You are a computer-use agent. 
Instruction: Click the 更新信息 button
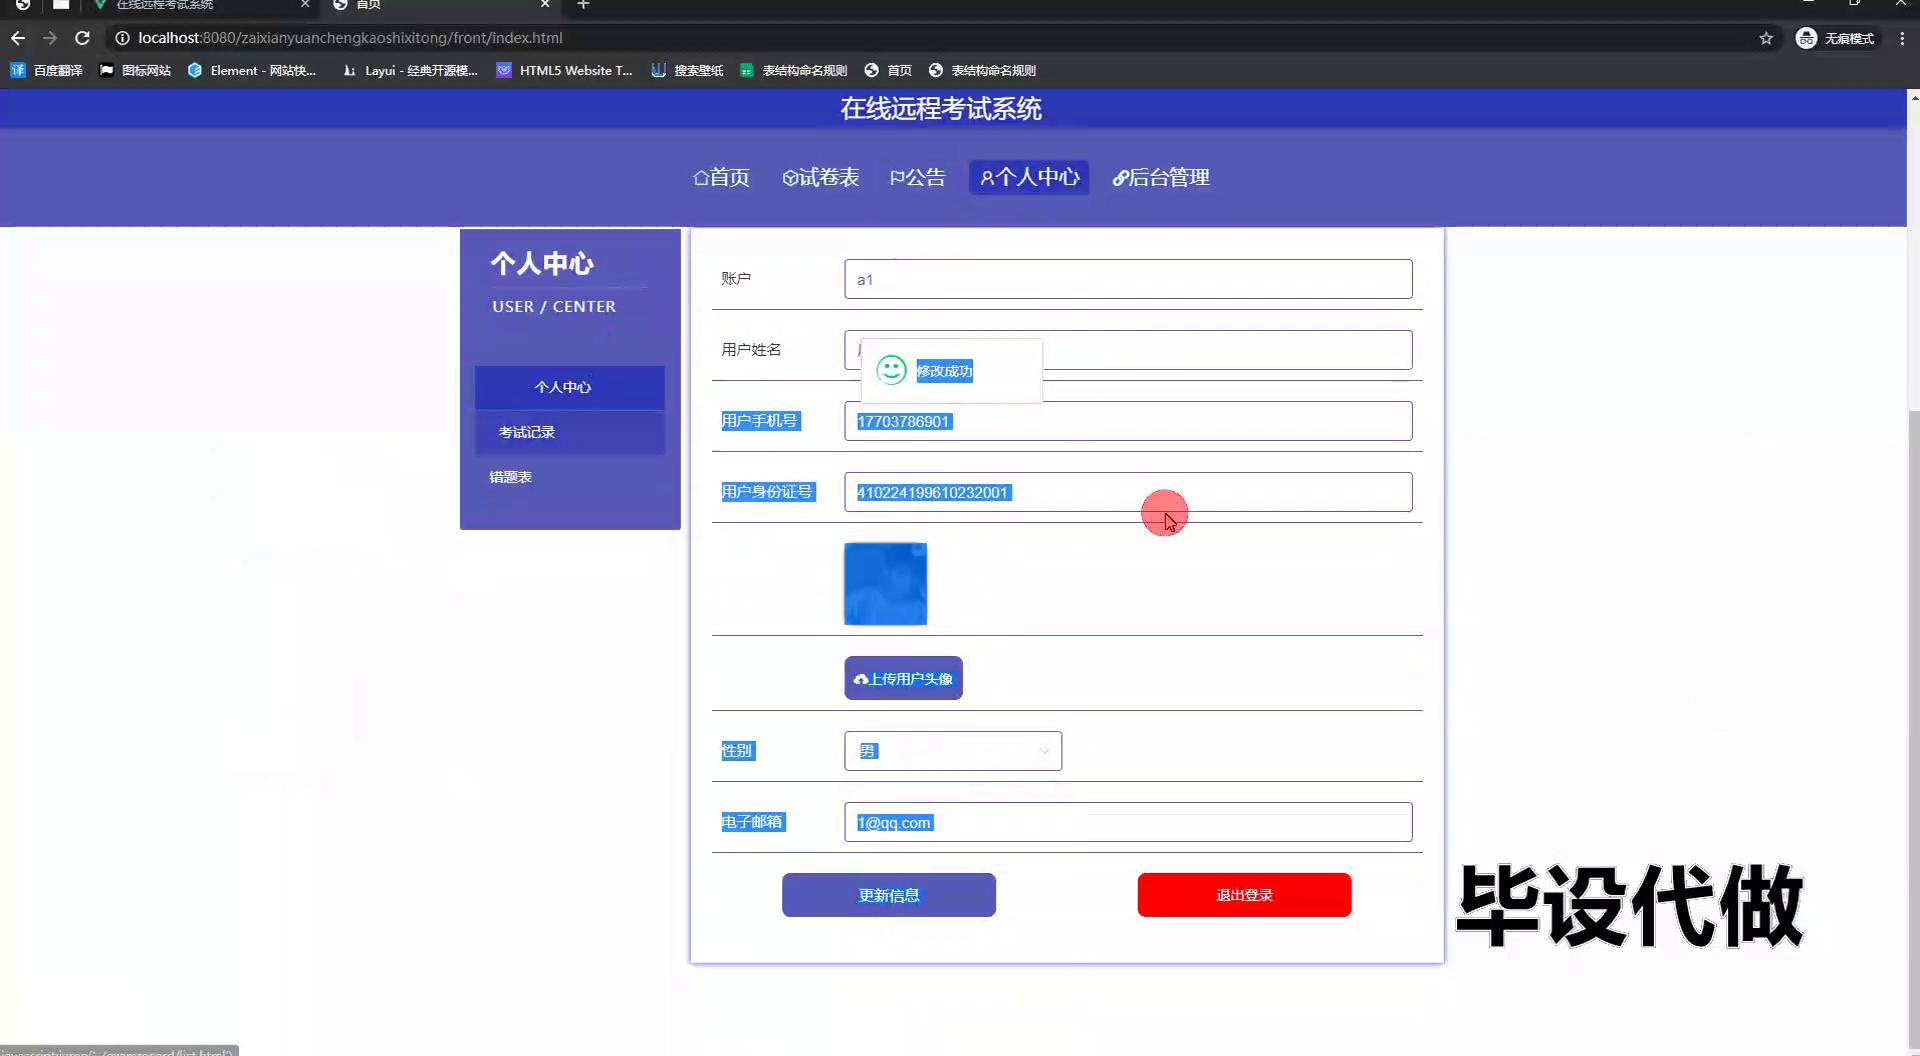pos(888,895)
